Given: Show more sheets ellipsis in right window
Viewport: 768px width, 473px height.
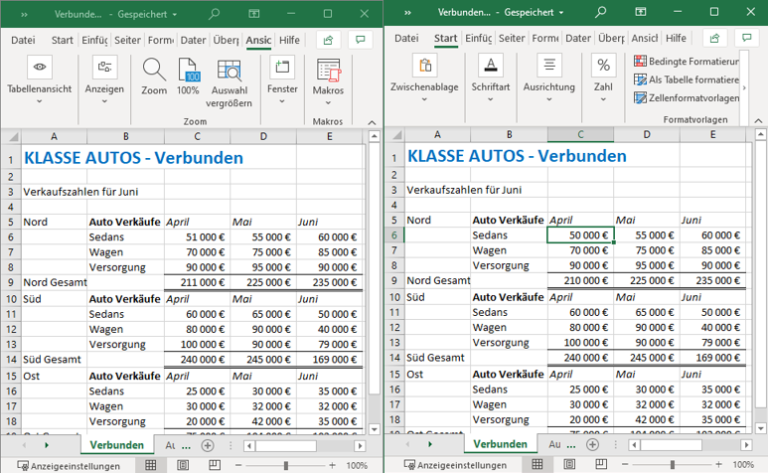Looking at the screenshot, I should point(571,445).
